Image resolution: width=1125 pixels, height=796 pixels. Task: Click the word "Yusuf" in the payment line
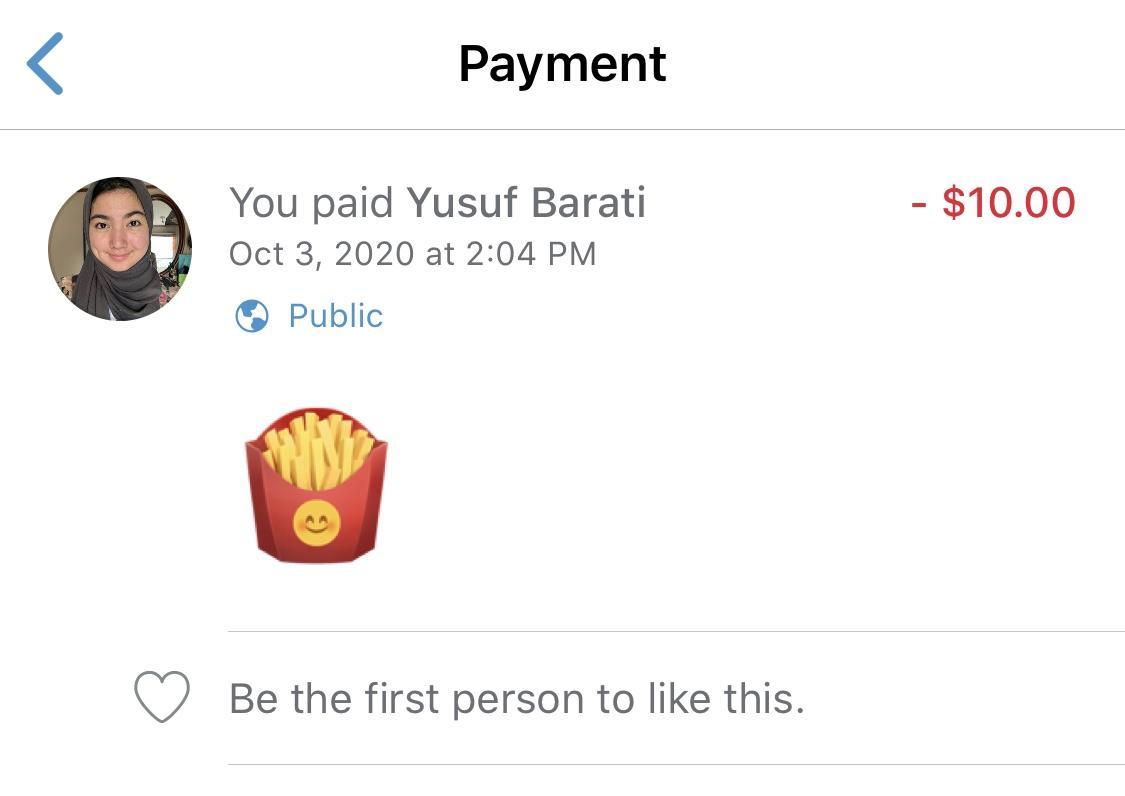click(x=462, y=203)
